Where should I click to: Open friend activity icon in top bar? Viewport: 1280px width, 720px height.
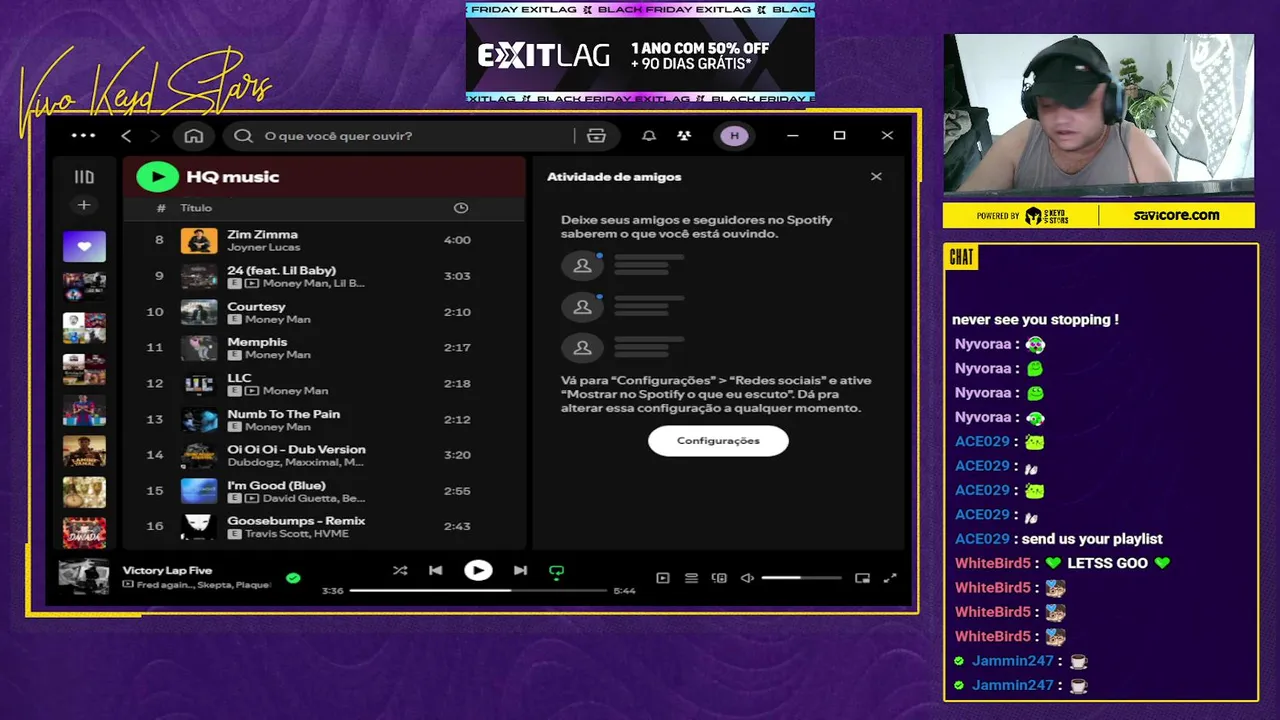[x=684, y=136]
